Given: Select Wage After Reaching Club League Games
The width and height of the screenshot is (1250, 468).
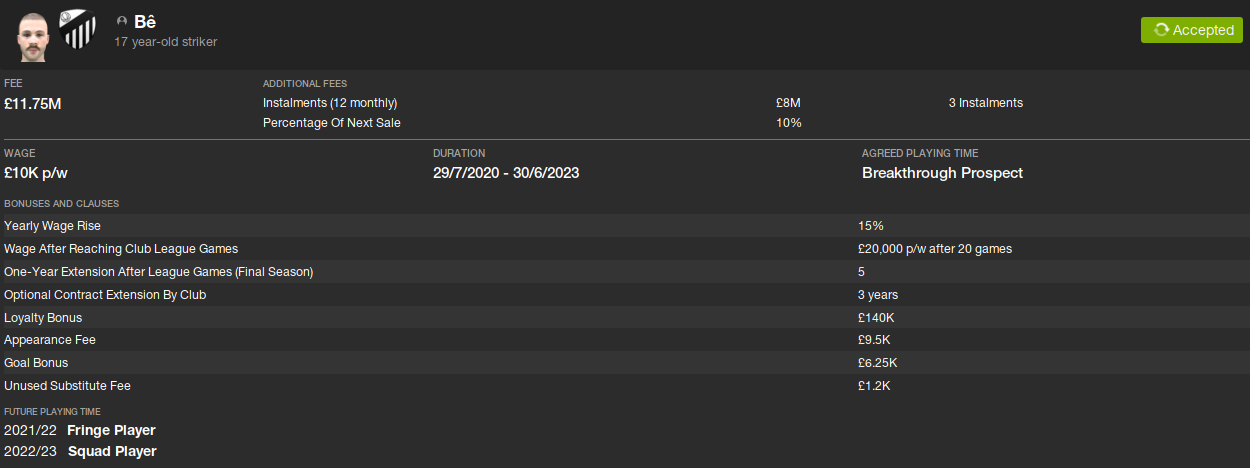Looking at the screenshot, I should pyautogui.click(x=121, y=249).
